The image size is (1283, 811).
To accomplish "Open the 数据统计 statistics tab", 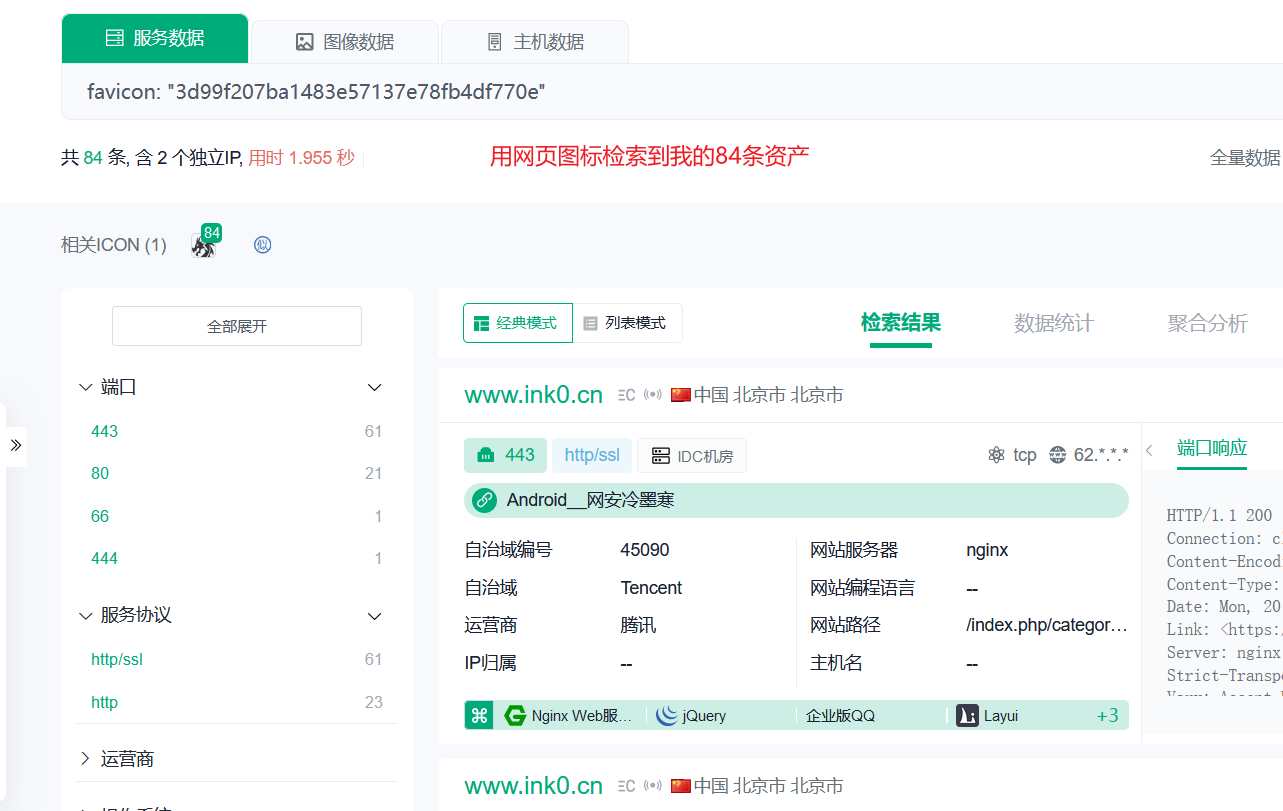I will coord(1053,323).
